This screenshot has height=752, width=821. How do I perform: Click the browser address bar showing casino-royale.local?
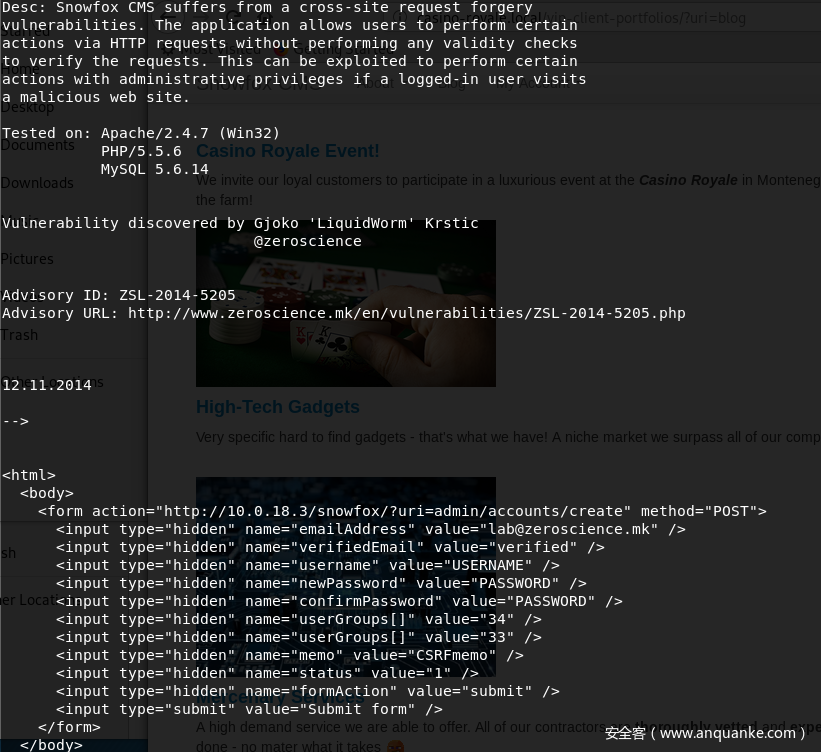coord(581,18)
